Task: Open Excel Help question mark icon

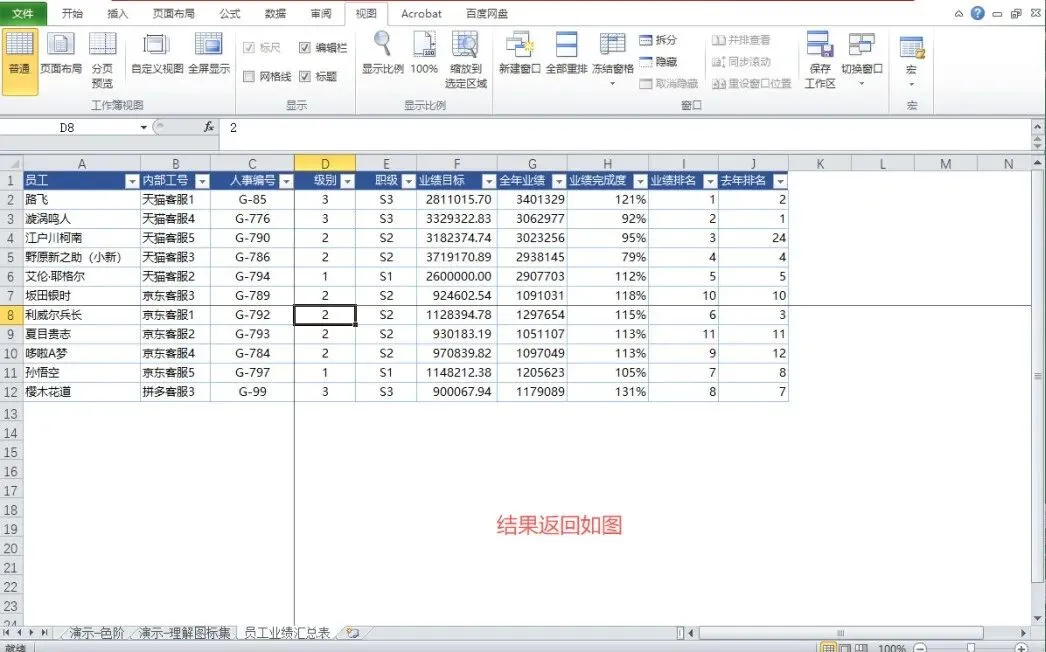Action: coord(977,13)
